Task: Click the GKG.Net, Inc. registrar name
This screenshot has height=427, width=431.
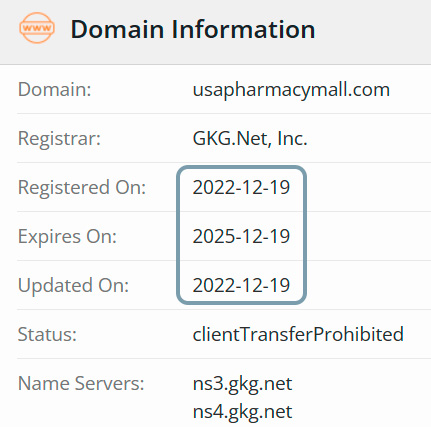Action: click(250, 138)
